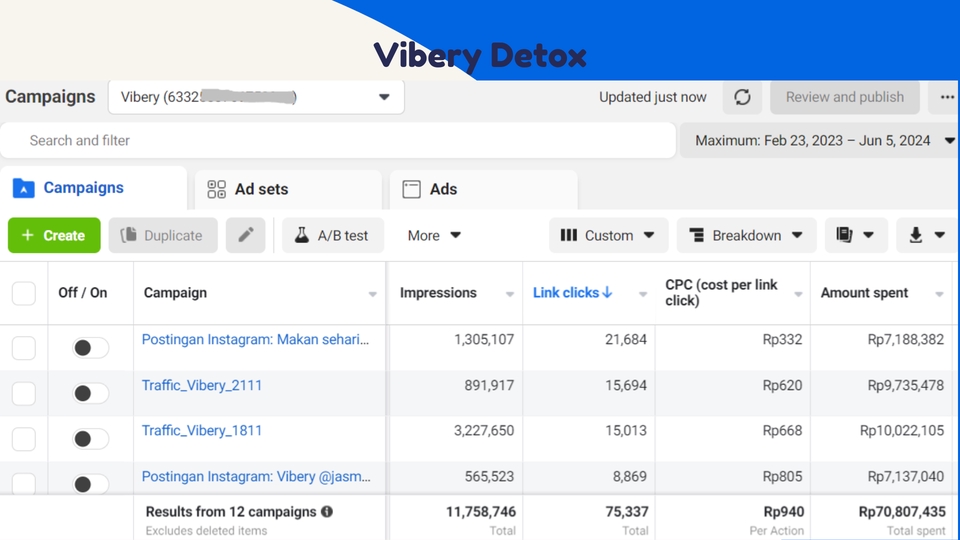Expand the More actions dropdown
Screen dimensions: 960x540
click(x=433, y=235)
